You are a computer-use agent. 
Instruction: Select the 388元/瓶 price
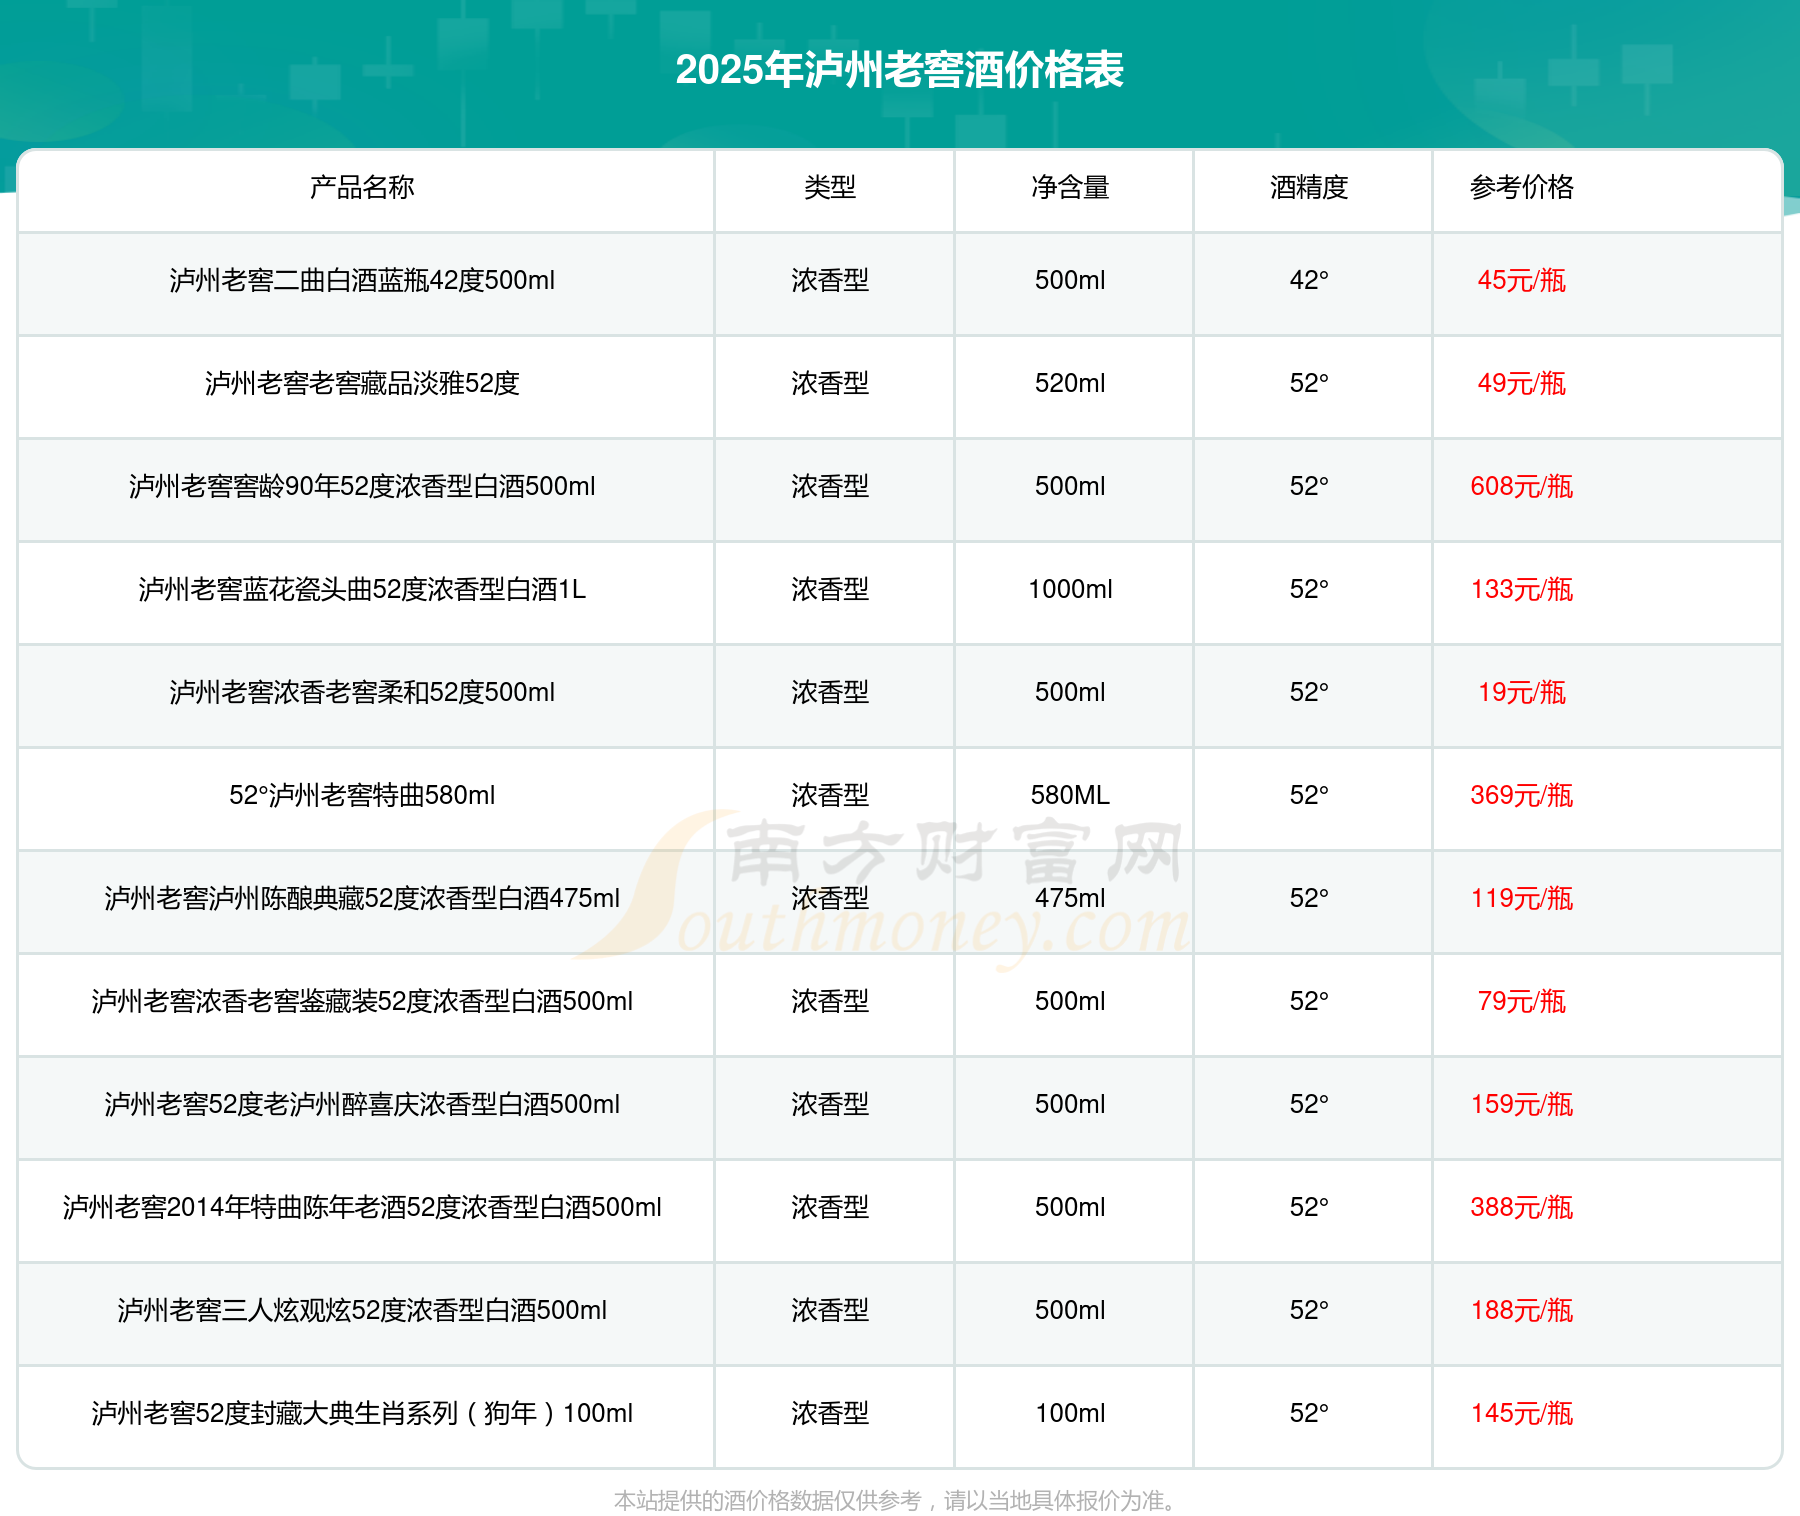1521,1208
